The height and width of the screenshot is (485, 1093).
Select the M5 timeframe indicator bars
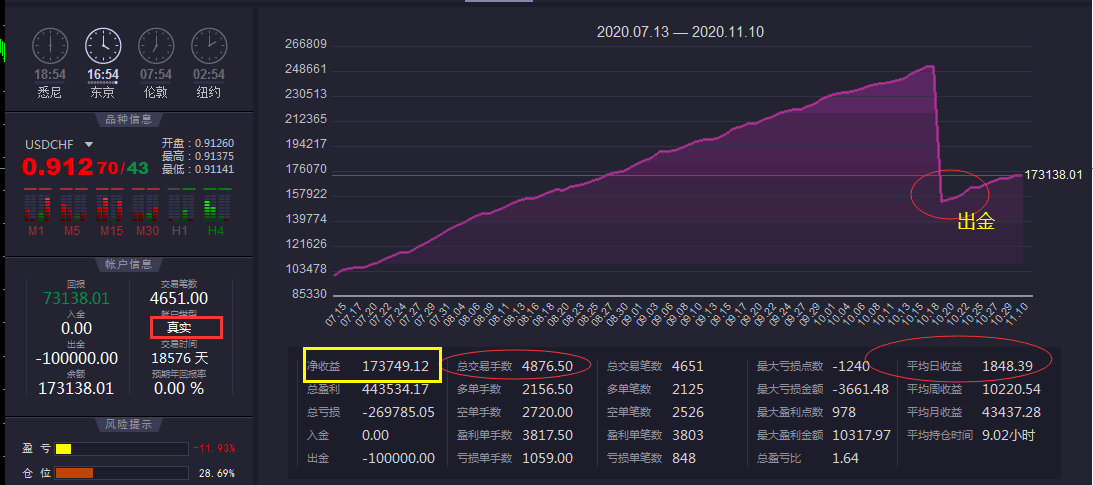(x=72, y=206)
